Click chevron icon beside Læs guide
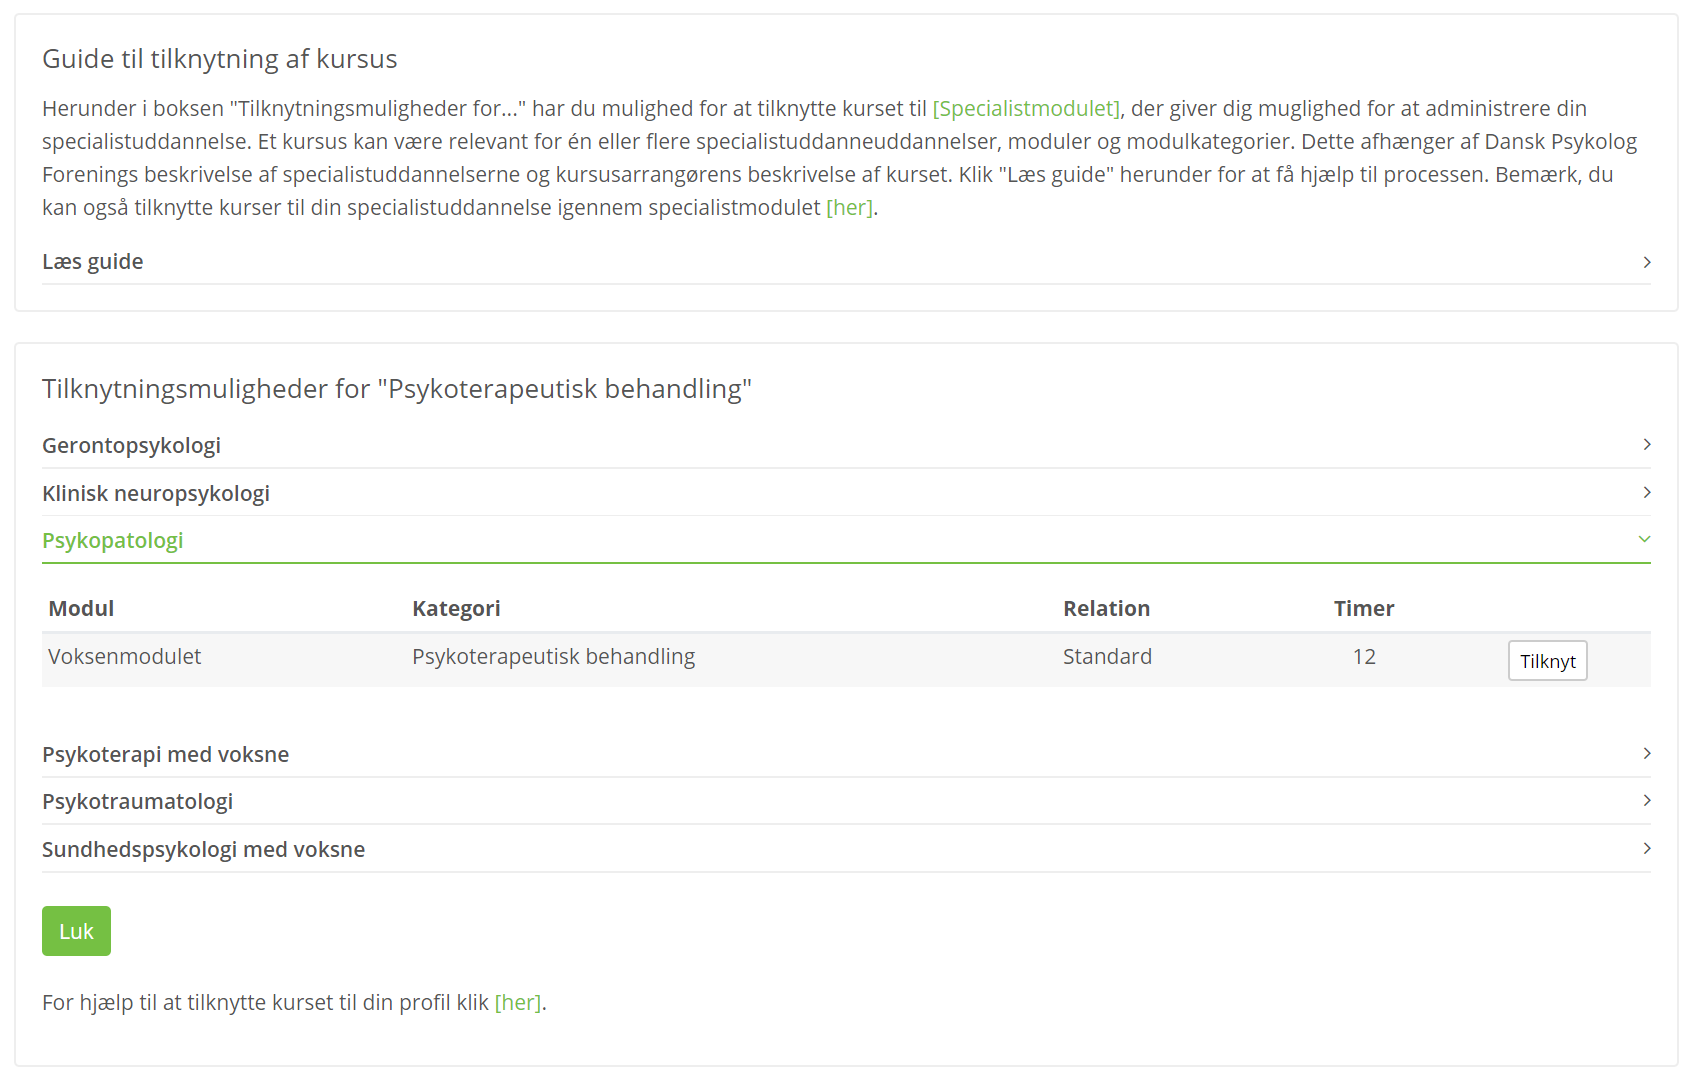The width and height of the screenshot is (1700, 1084). (x=1646, y=262)
